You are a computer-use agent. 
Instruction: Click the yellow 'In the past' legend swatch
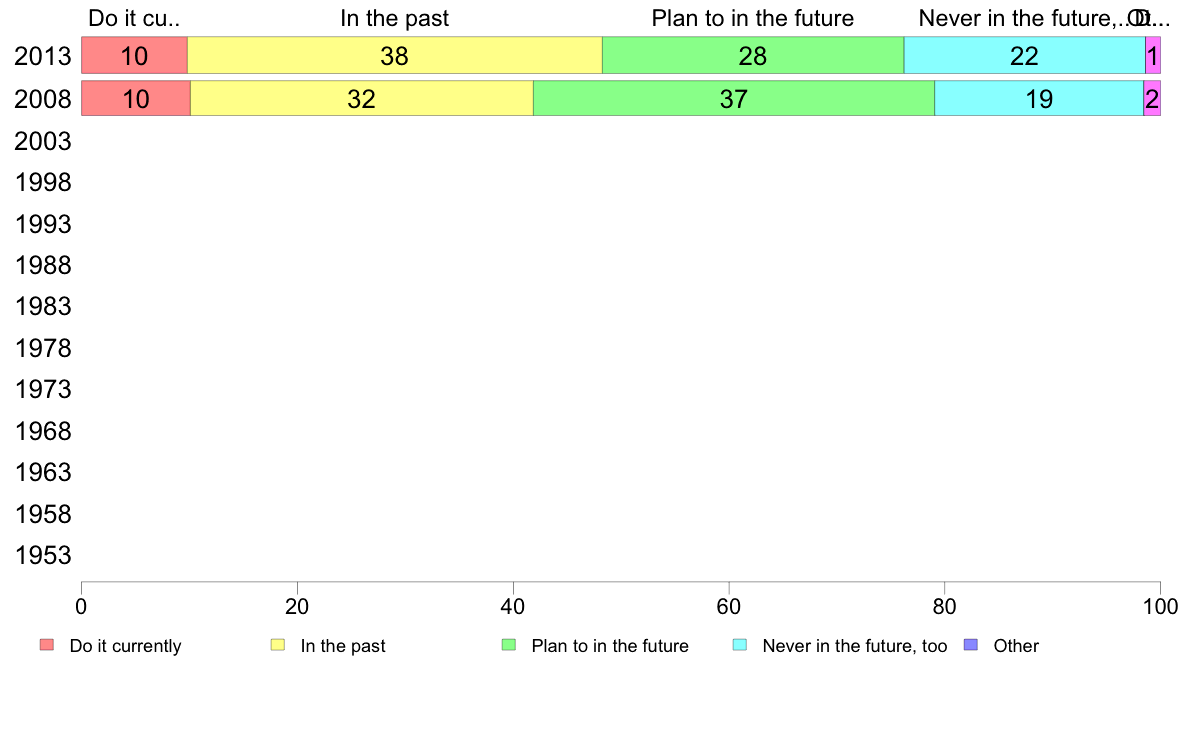pos(278,645)
